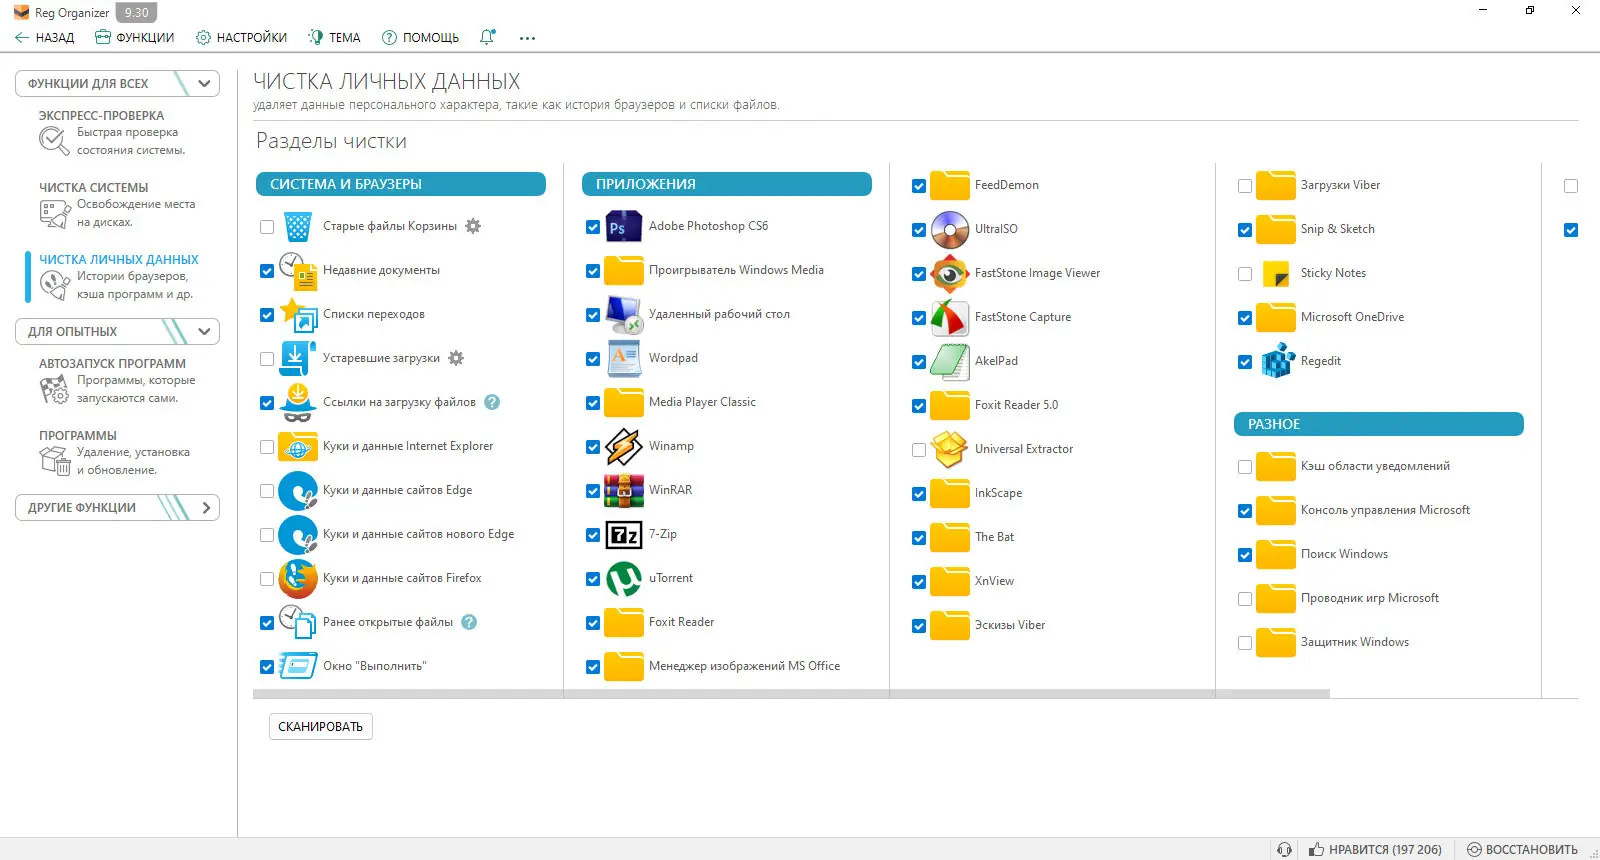The width and height of the screenshot is (1600, 860).
Task: Click the Universal Extractor box icon
Action: 950,450
